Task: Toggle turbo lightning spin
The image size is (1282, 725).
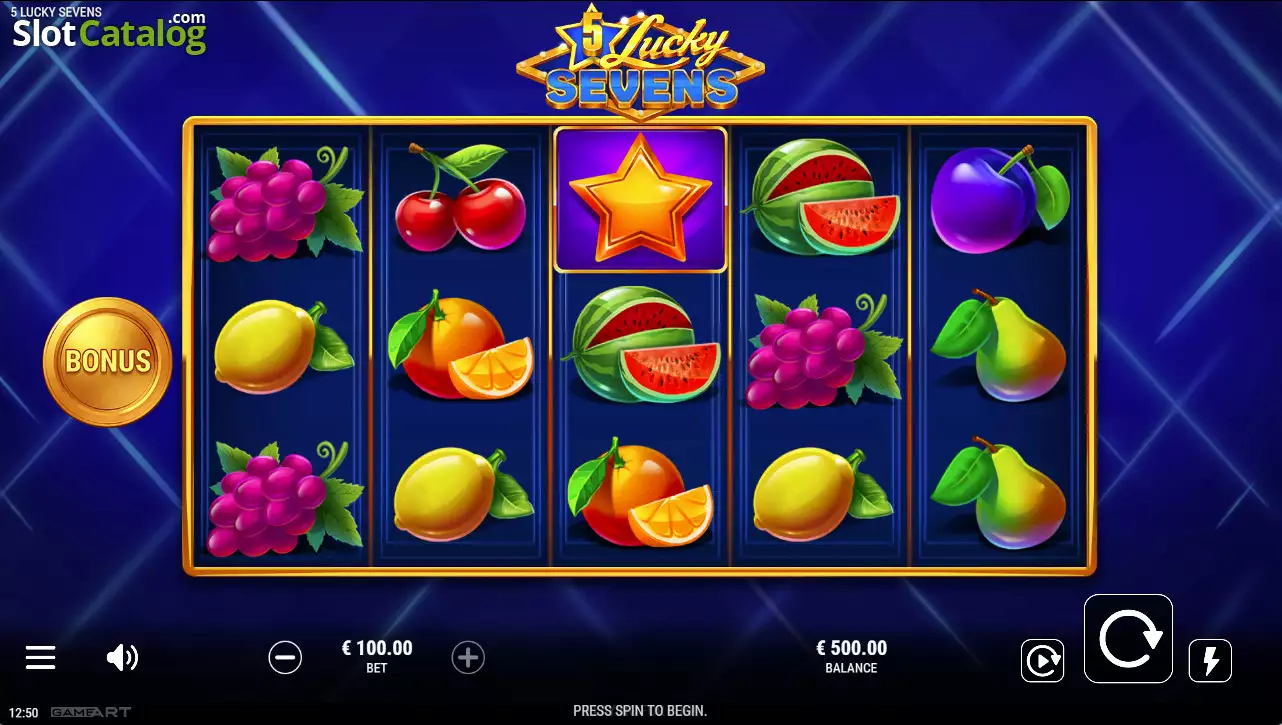Action: (1210, 661)
